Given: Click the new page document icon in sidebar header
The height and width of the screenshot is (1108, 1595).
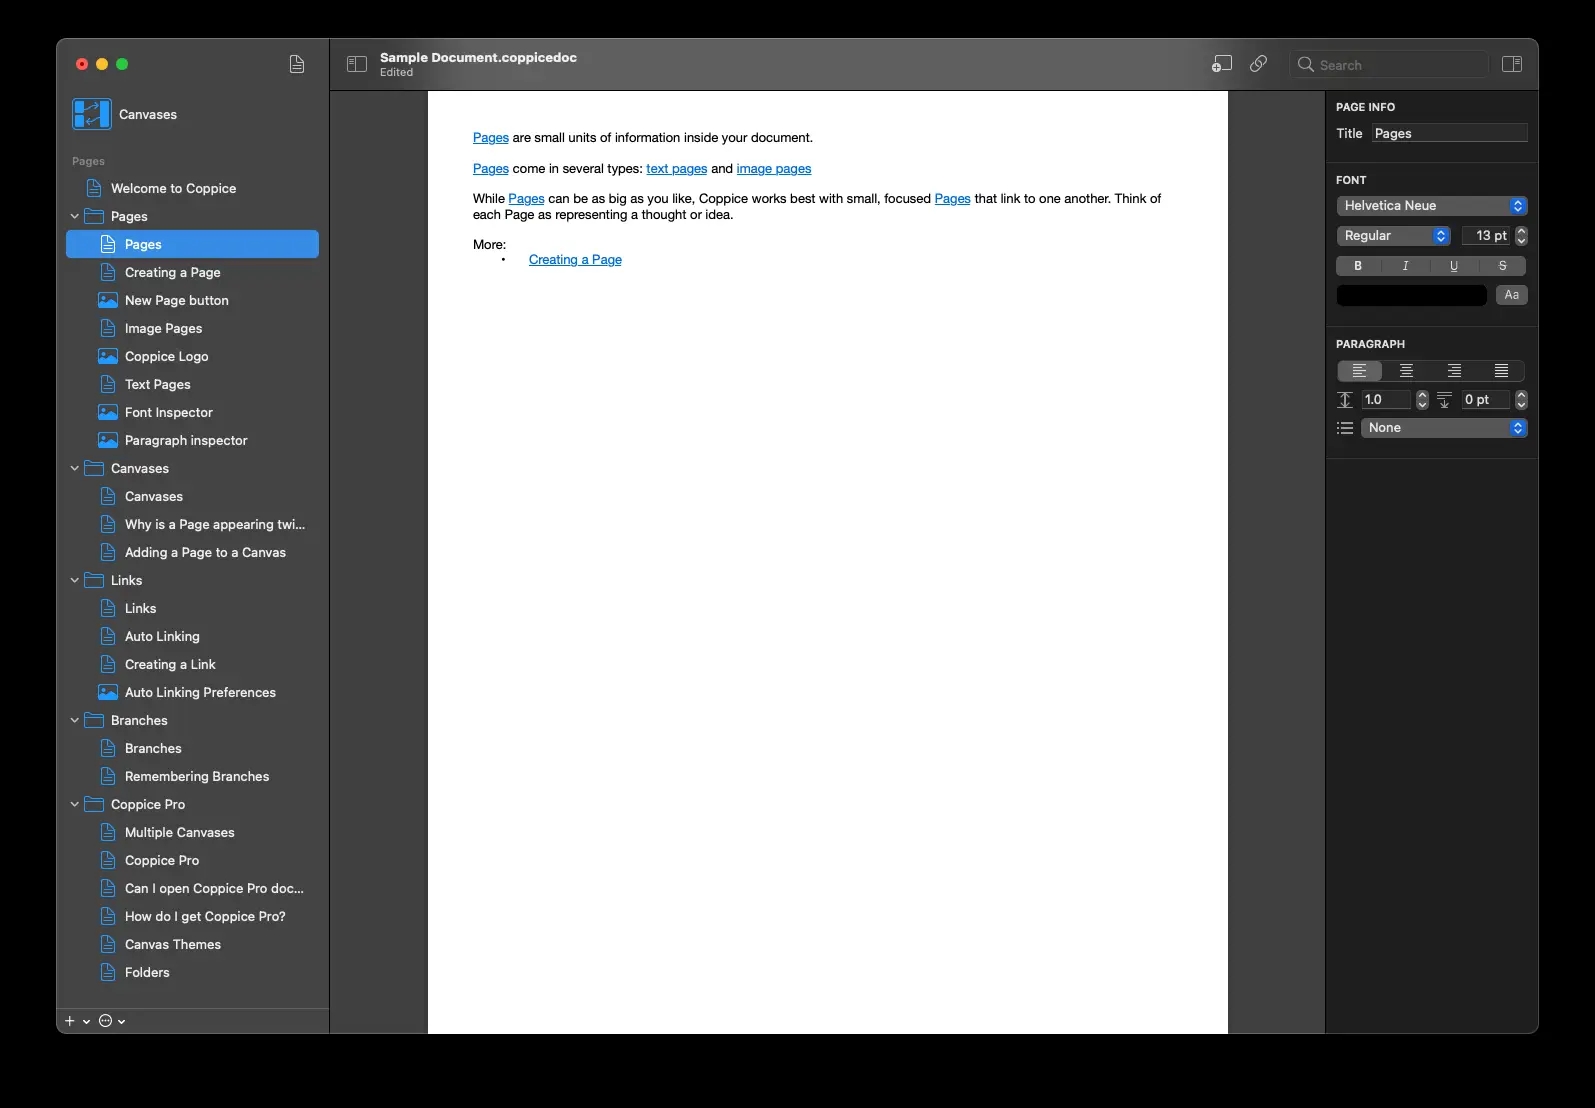Looking at the screenshot, I should click(297, 64).
